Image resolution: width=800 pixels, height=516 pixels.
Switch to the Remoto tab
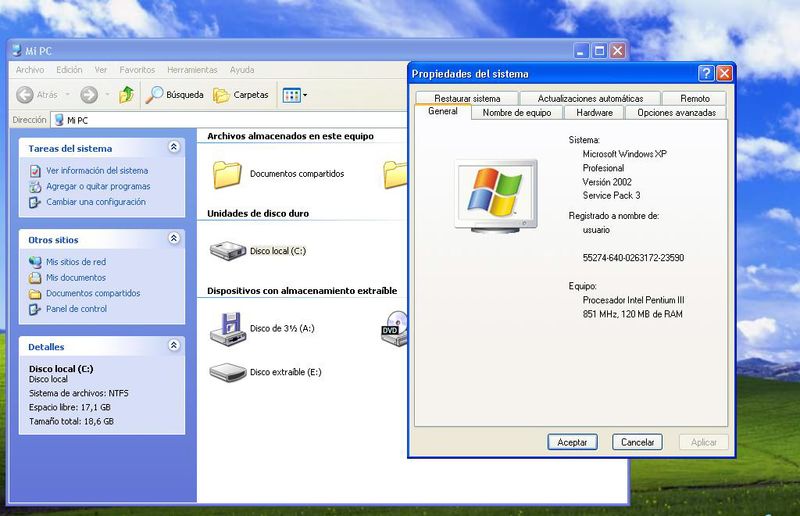click(694, 98)
